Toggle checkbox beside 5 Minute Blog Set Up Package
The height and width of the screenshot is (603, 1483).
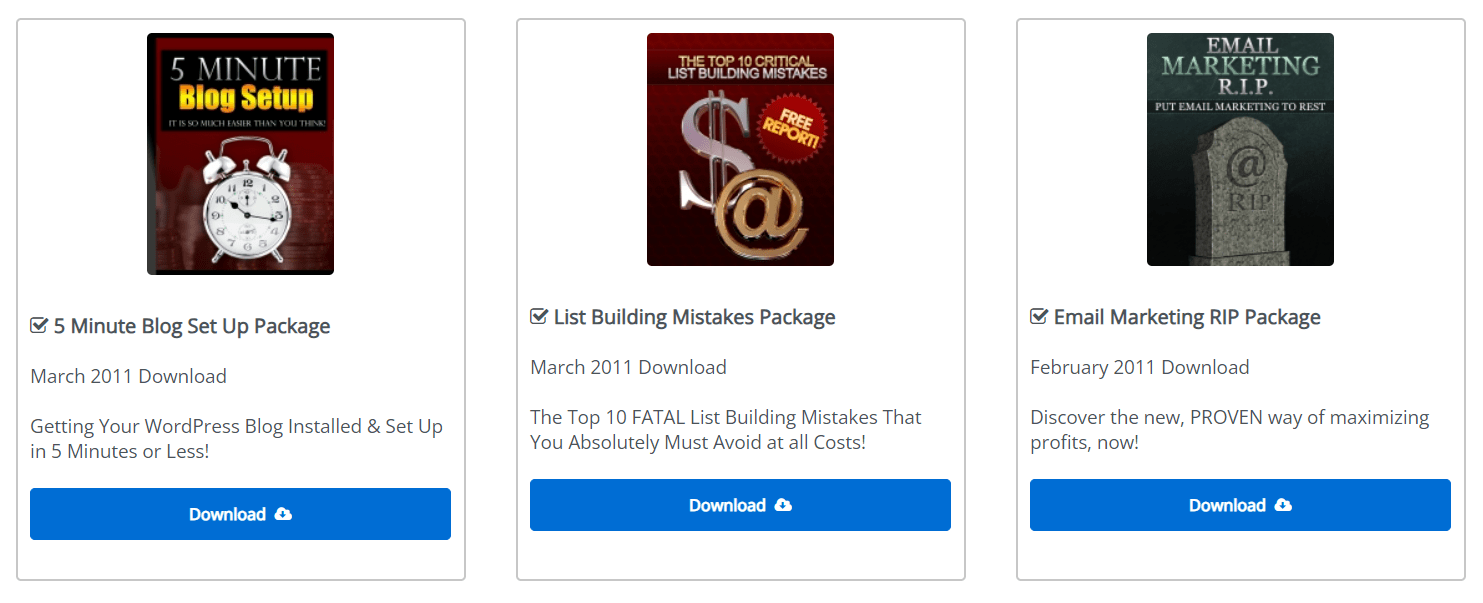[x=40, y=326]
